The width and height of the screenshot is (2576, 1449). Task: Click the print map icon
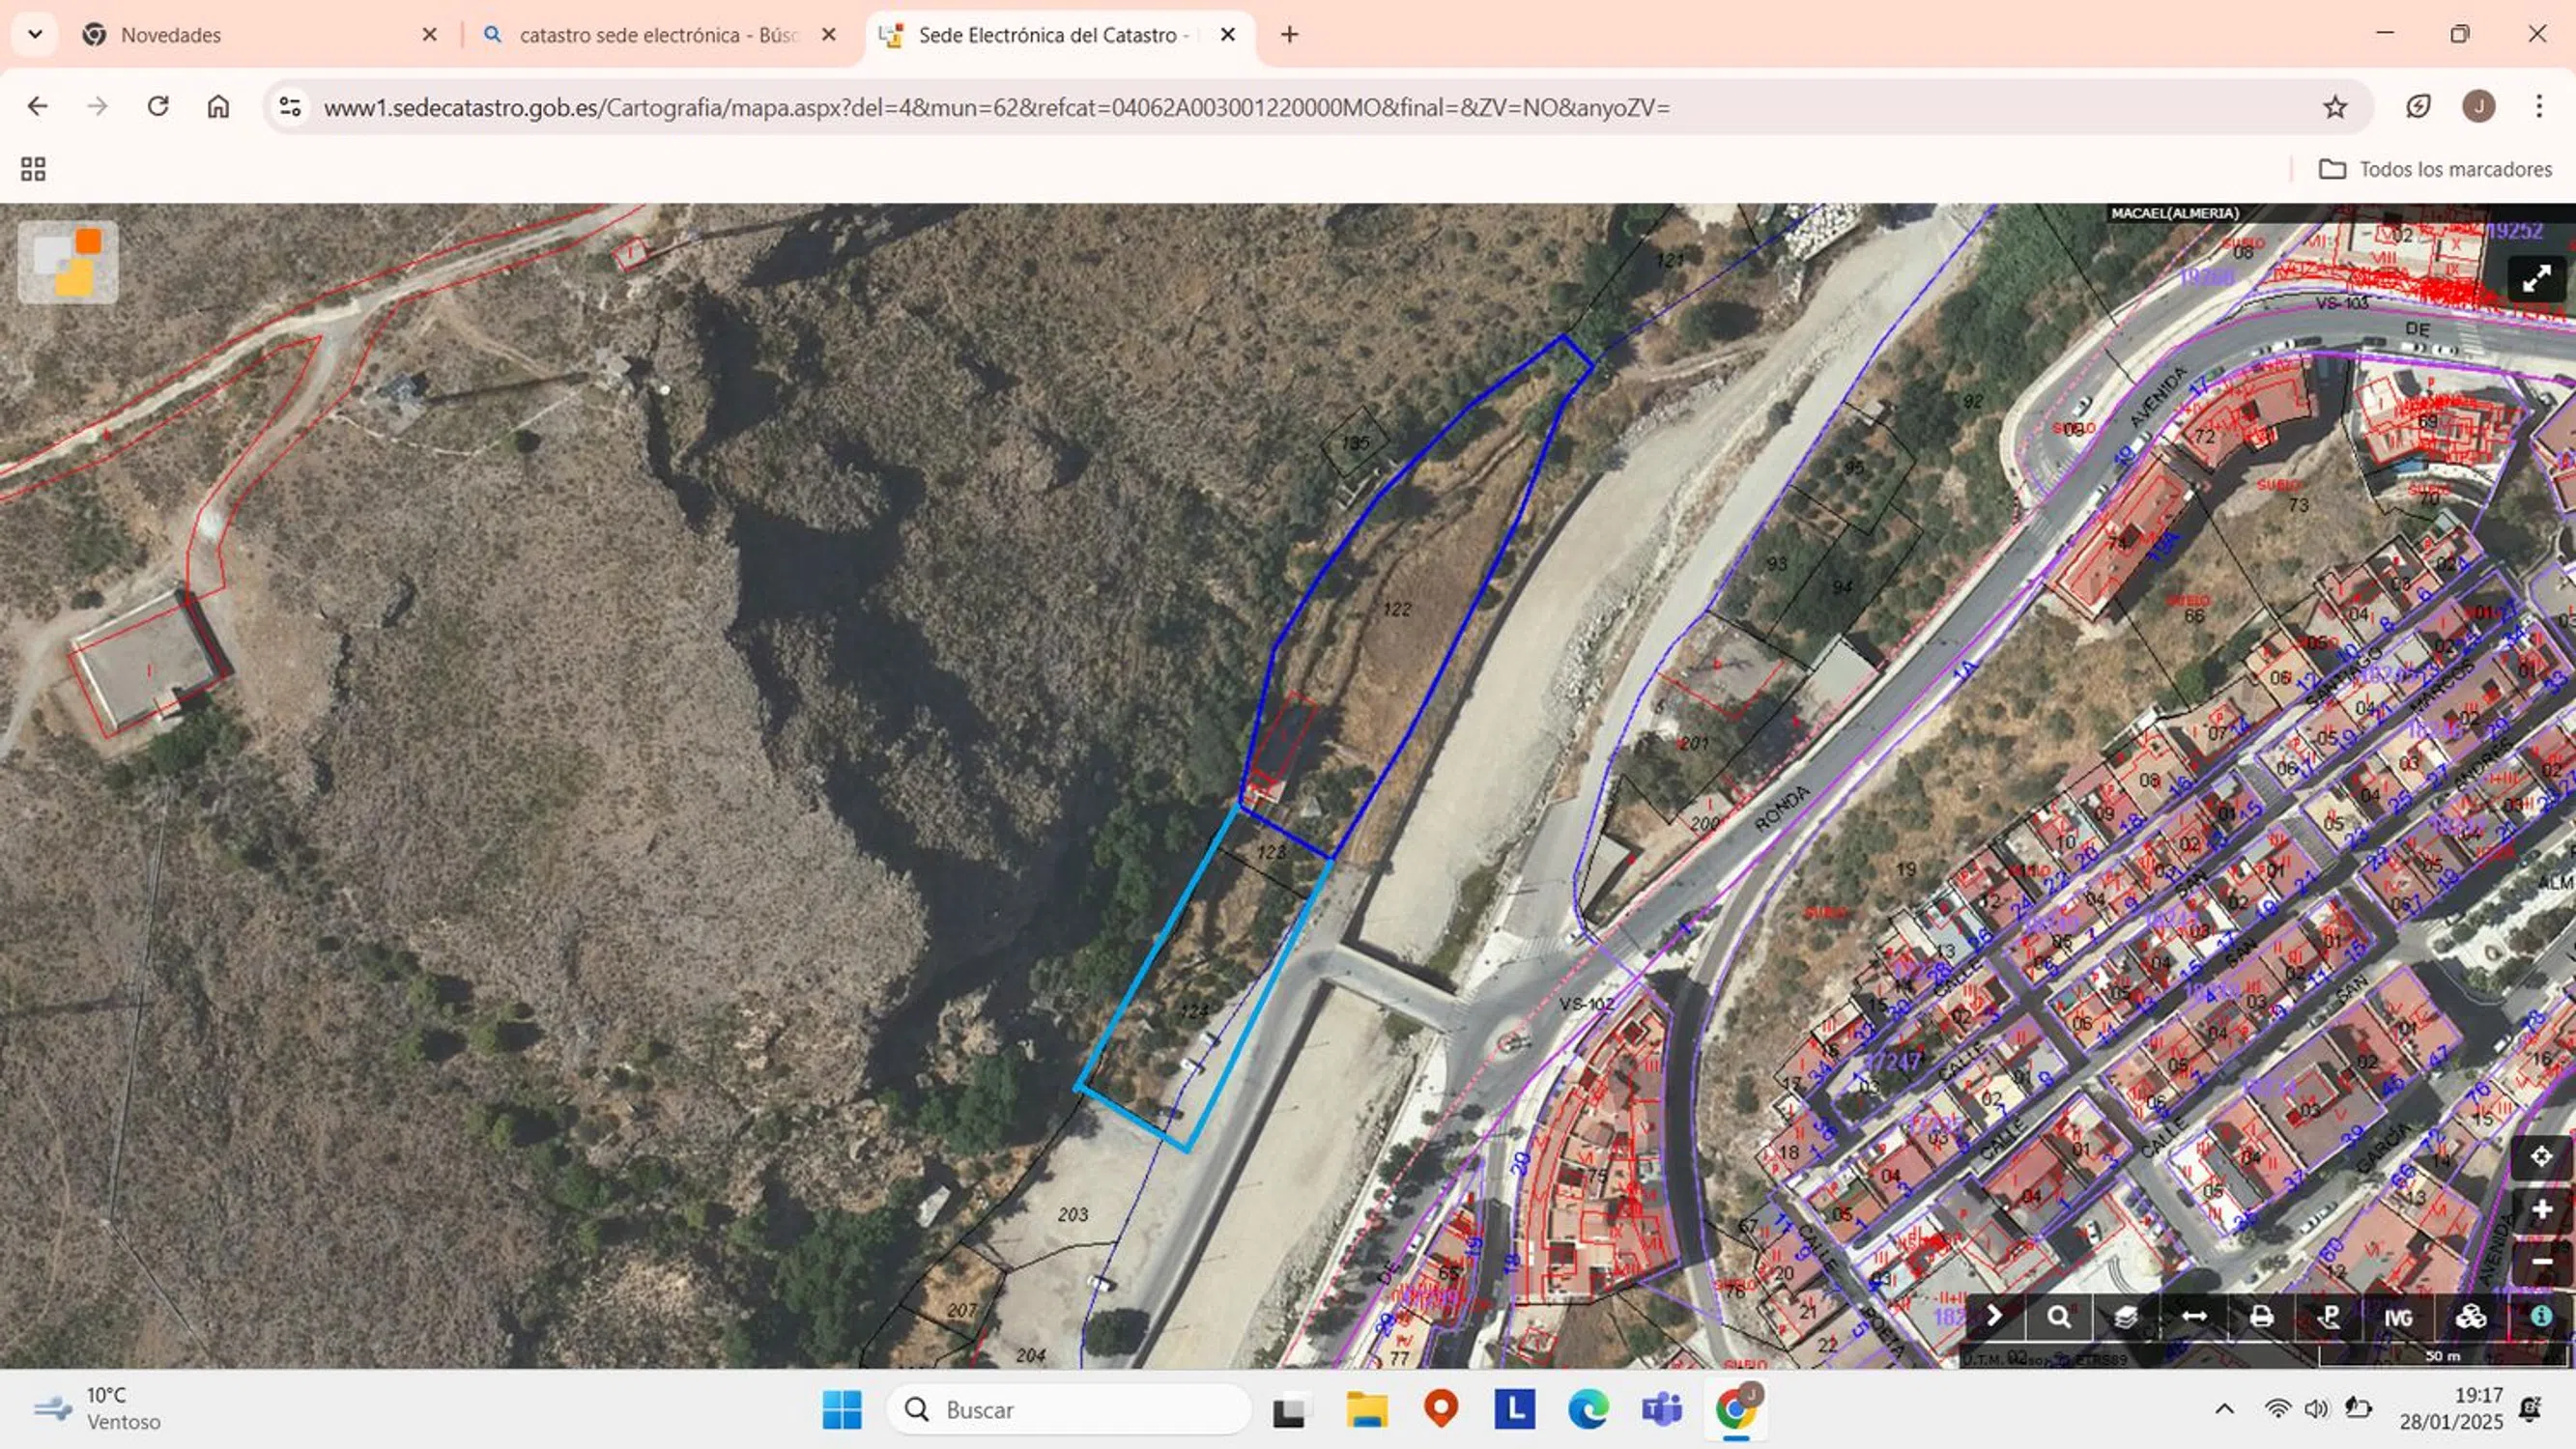[2261, 1317]
